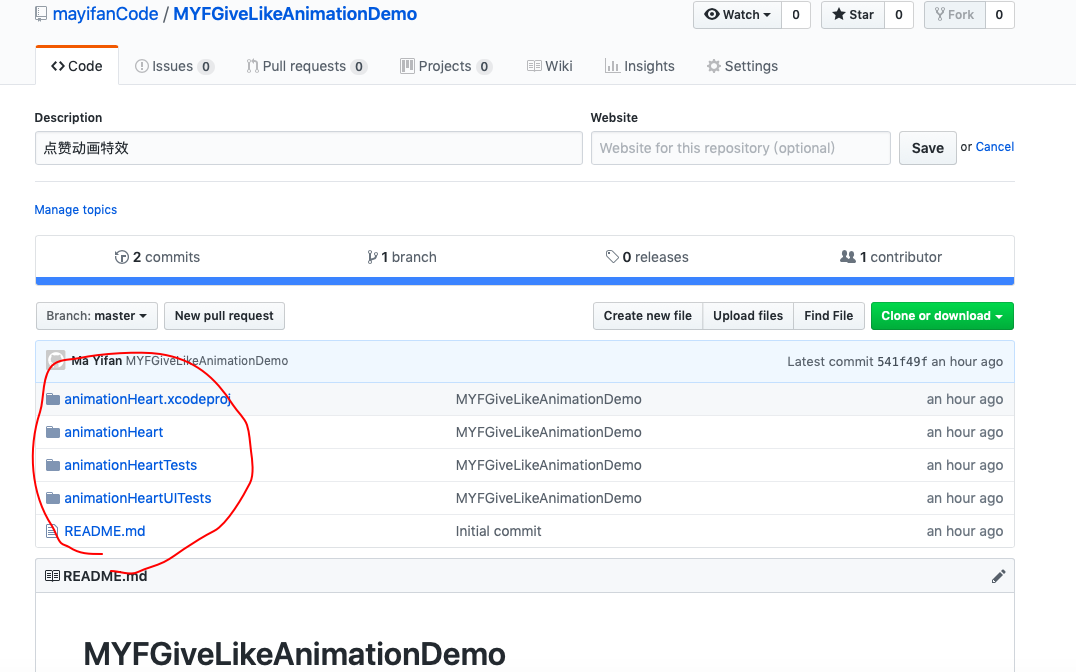Star the repository with the Star button

[853, 14]
